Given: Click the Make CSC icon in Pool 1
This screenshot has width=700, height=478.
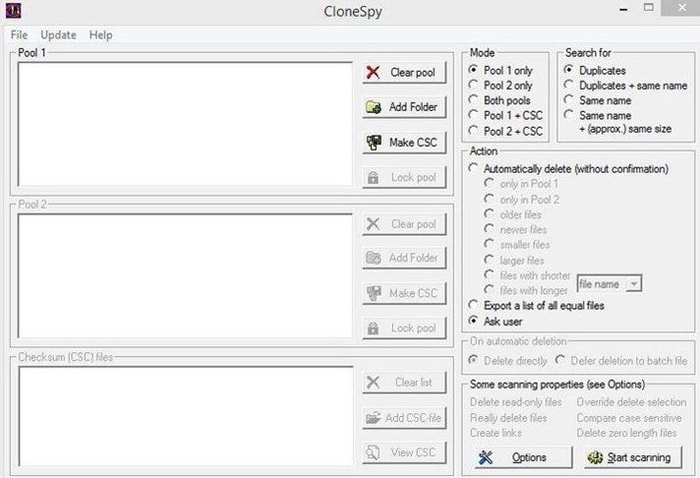Looking at the screenshot, I should pos(373,142).
